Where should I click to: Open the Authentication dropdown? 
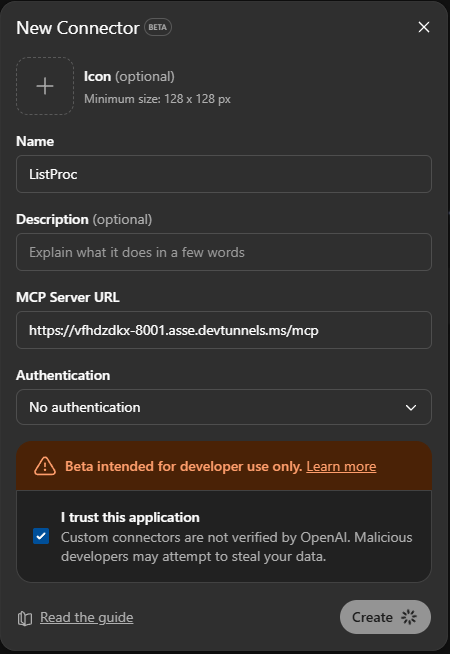tap(224, 407)
